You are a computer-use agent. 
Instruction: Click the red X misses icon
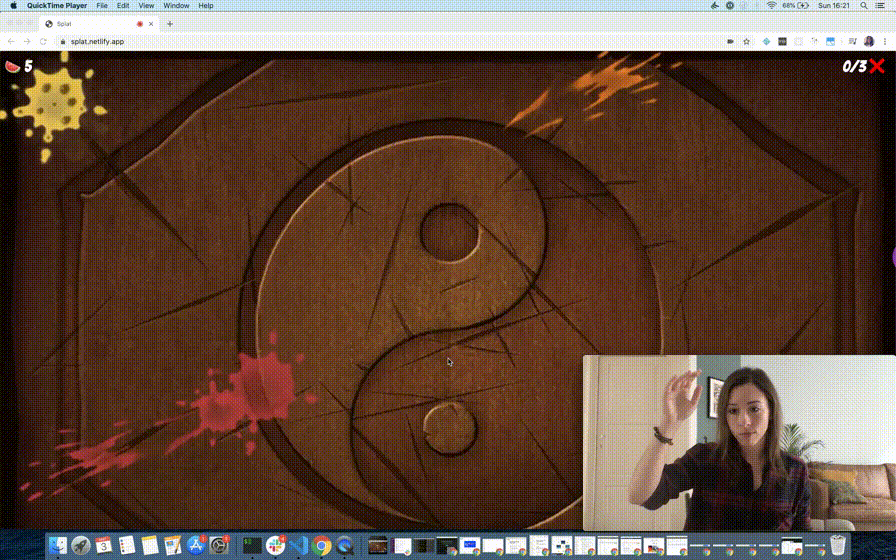tap(877, 66)
